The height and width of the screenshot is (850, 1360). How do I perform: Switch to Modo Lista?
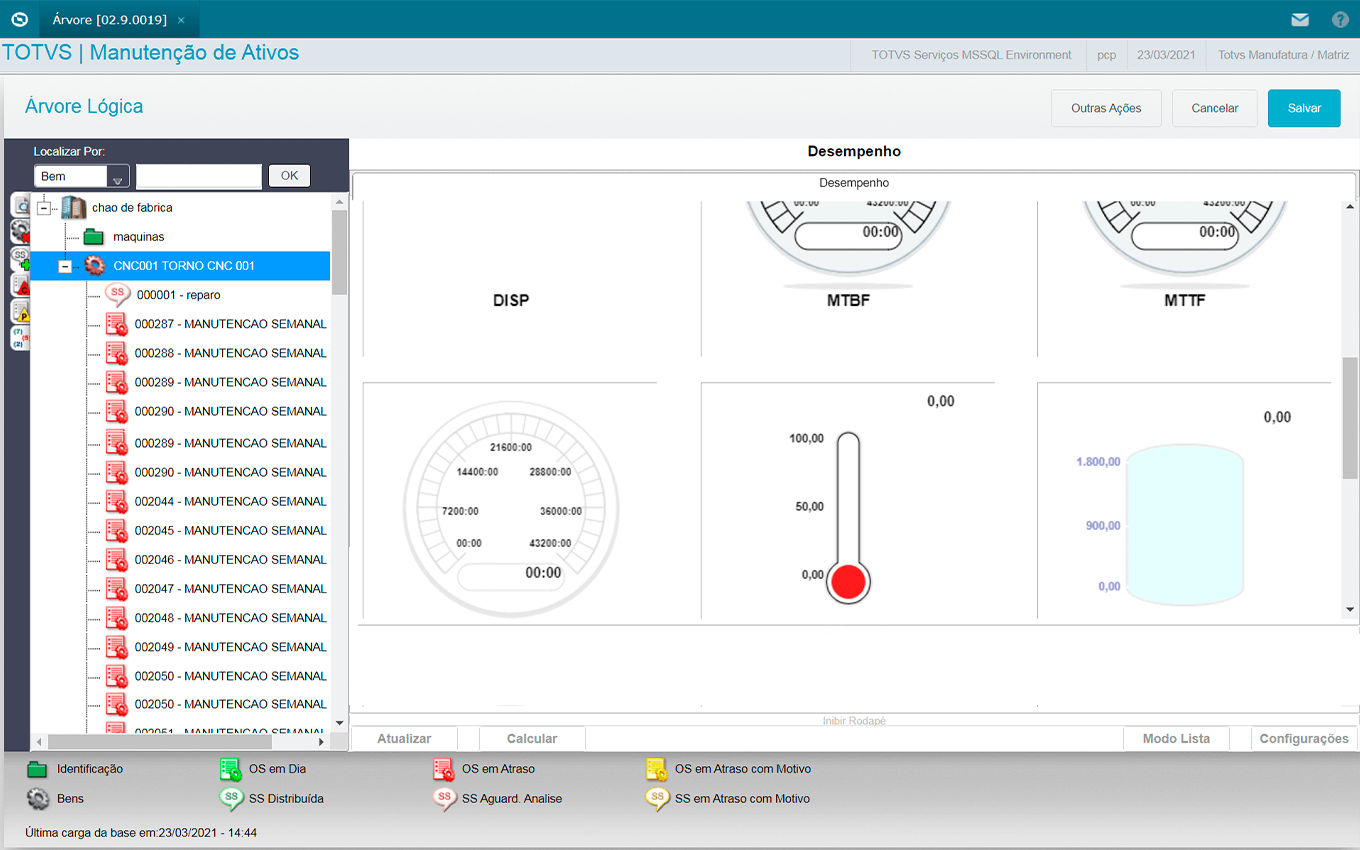pyautogui.click(x=1176, y=739)
